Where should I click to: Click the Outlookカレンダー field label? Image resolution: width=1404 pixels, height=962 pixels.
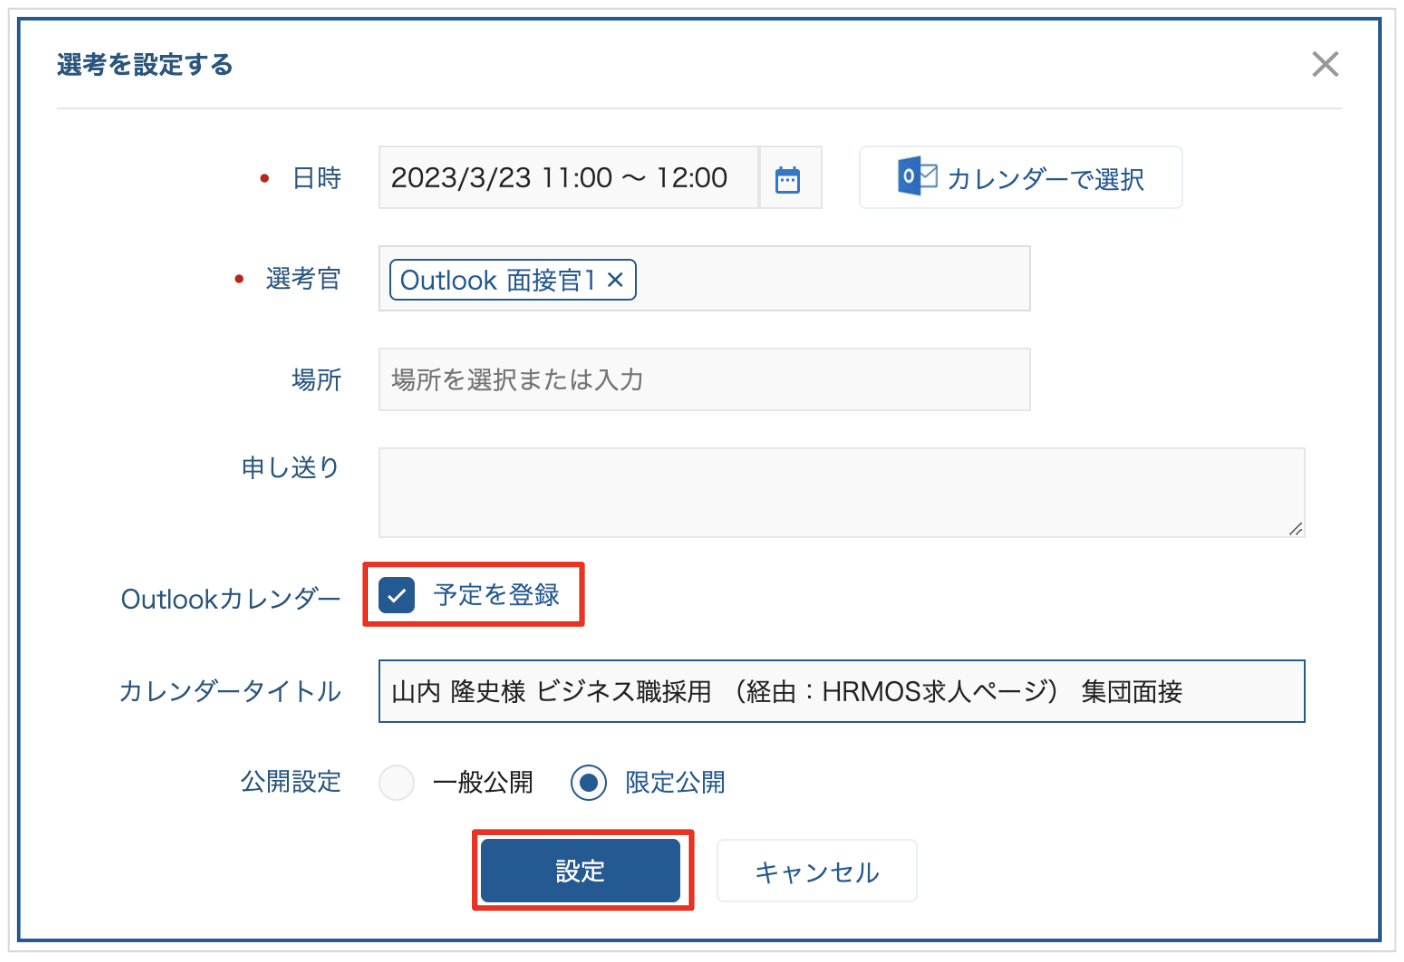(x=231, y=599)
